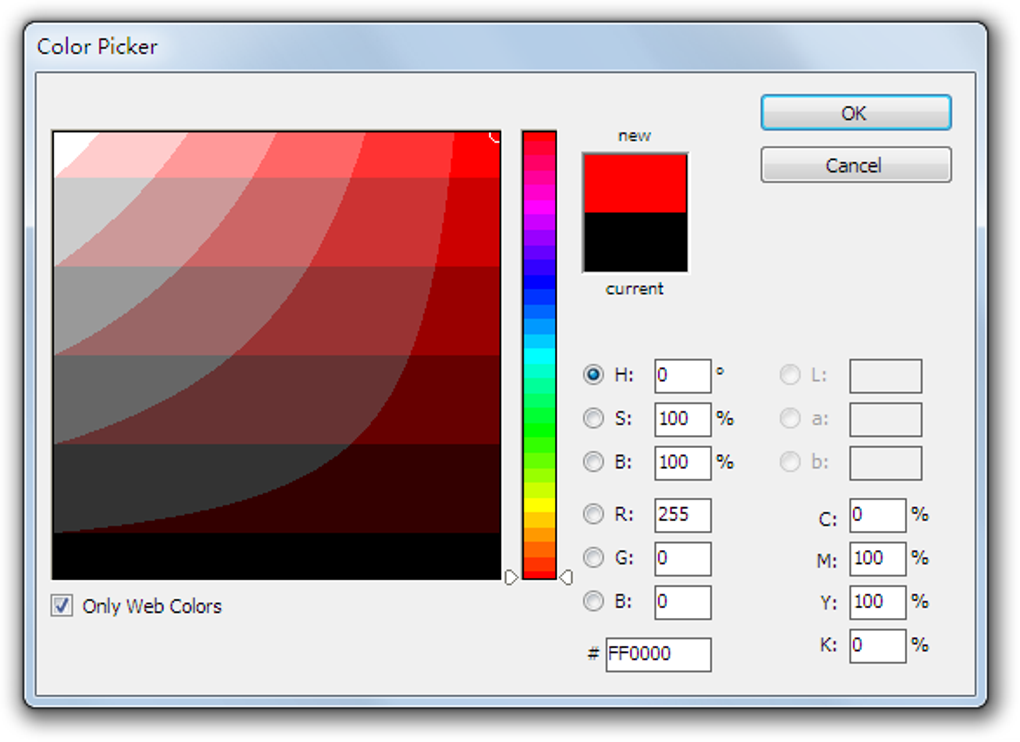This screenshot has height=742, width=1020.
Task: Click the Cancel button
Action: click(855, 165)
